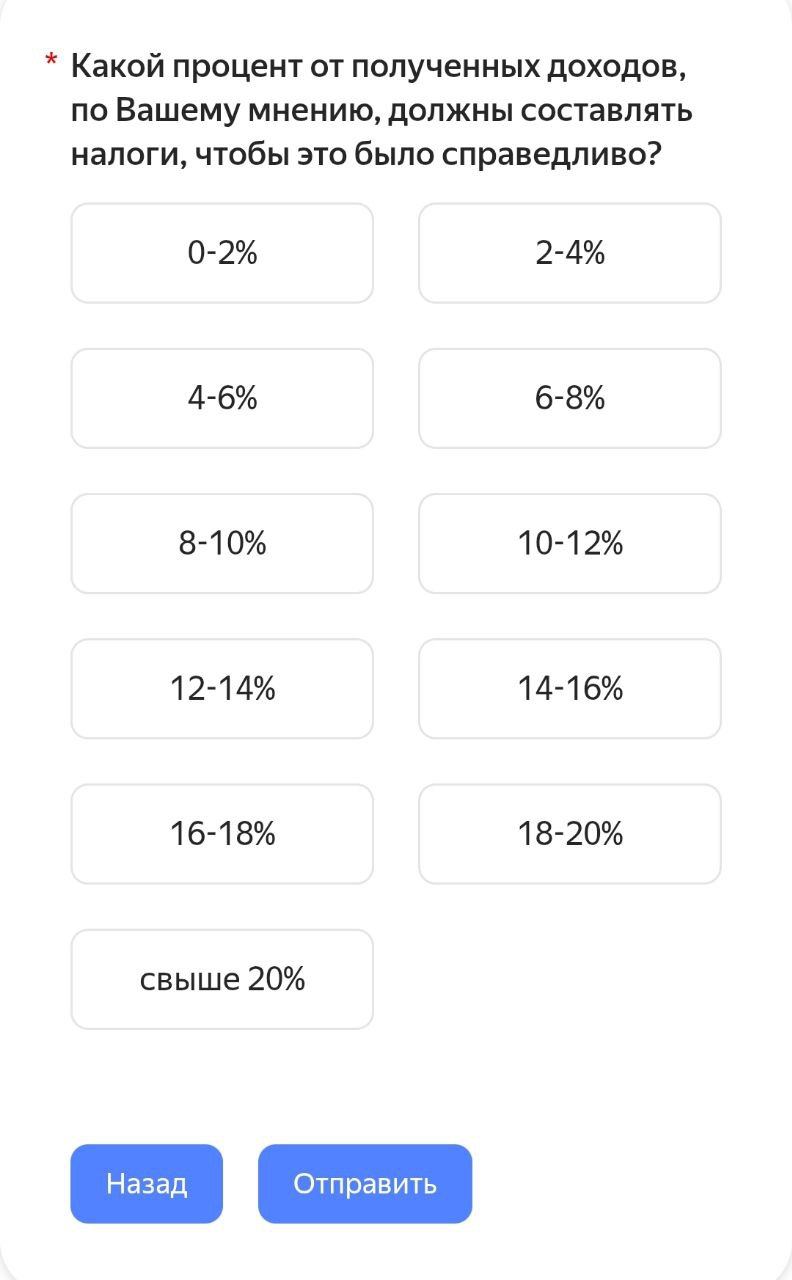The width and height of the screenshot is (792, 1280).
Task: Pick the 4-6% answer
Action: tap(222, 398)
